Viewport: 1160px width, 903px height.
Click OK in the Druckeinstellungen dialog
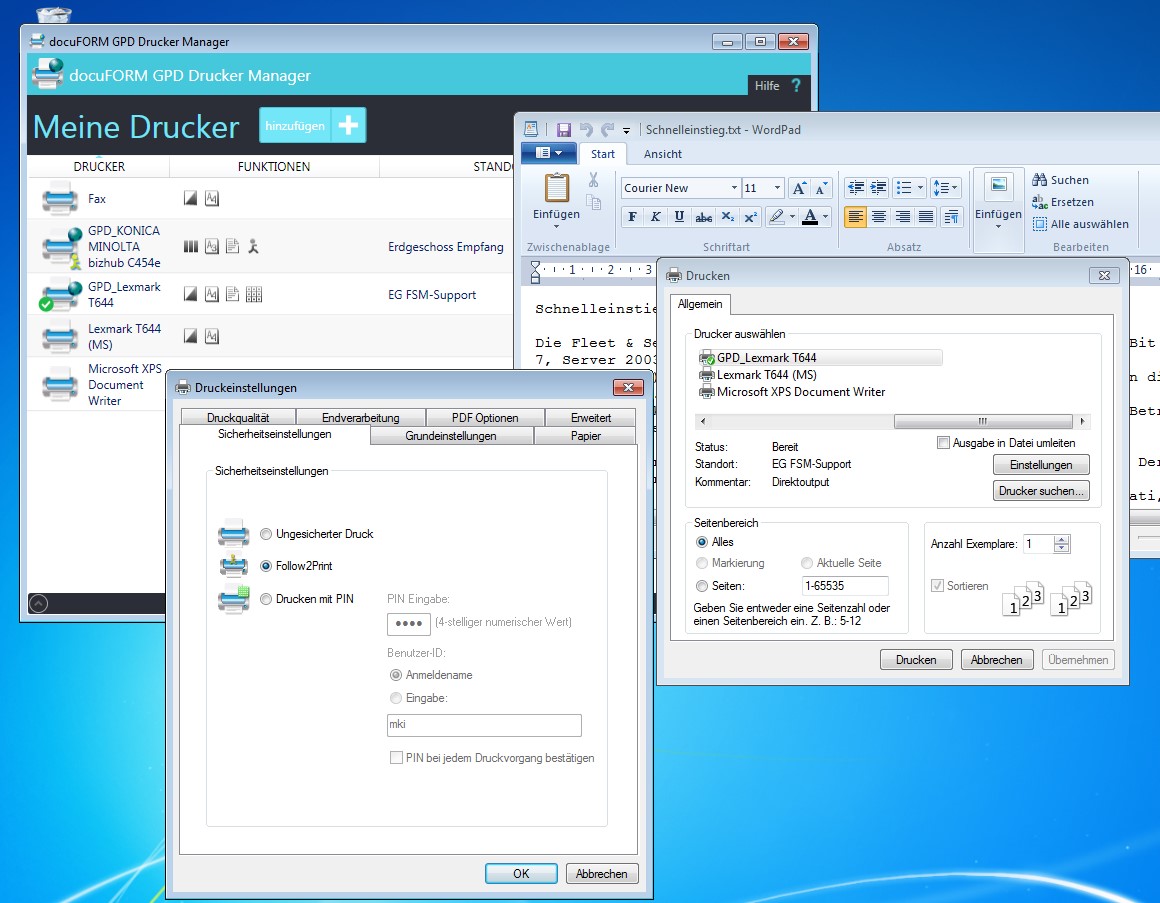(x=521, y=873)
